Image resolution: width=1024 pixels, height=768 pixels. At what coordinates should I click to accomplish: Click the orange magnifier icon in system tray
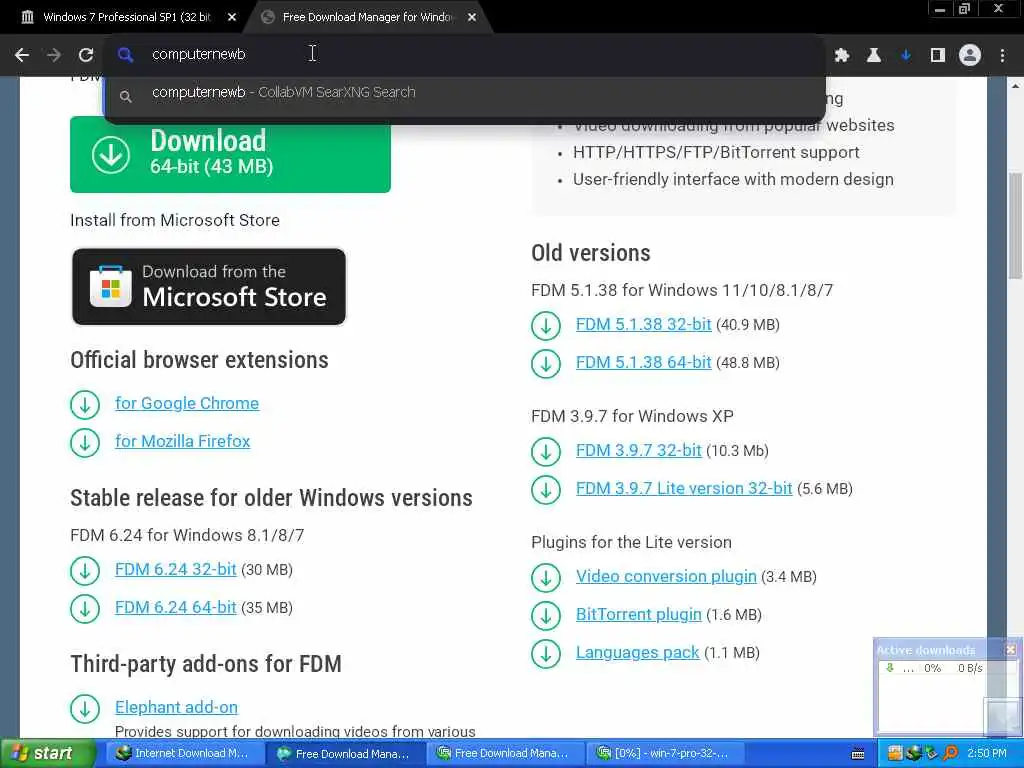(951, 753)
